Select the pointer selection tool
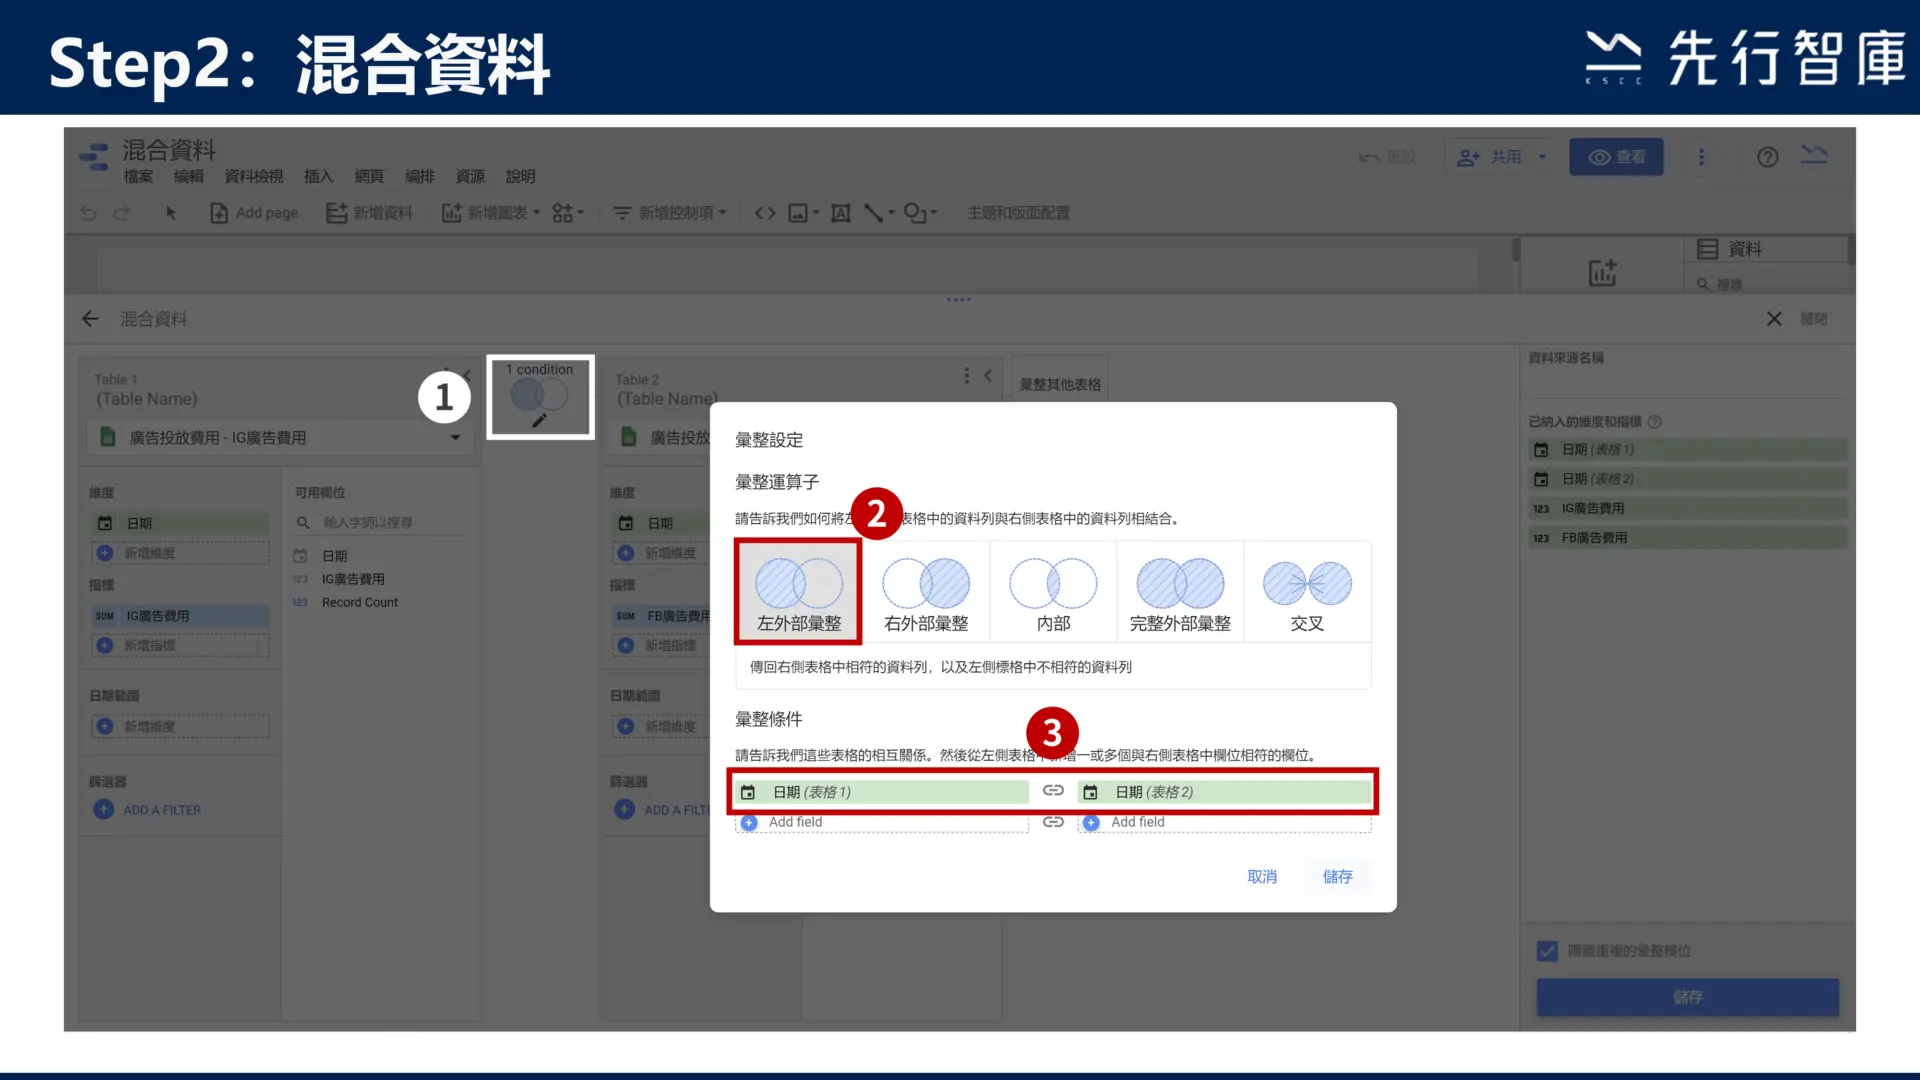The height and width of the screenshot is (1080, 1920). [171, 213]
